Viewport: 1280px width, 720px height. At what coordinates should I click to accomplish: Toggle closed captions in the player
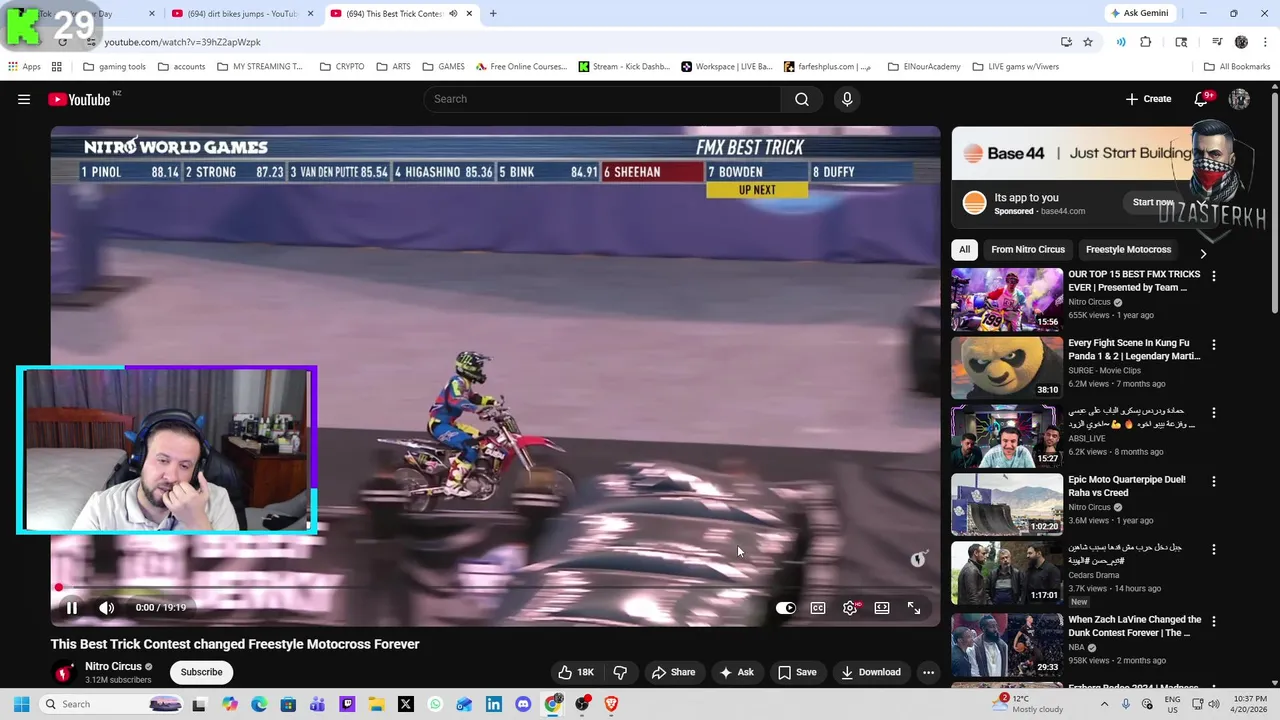(x=818, y=608)
